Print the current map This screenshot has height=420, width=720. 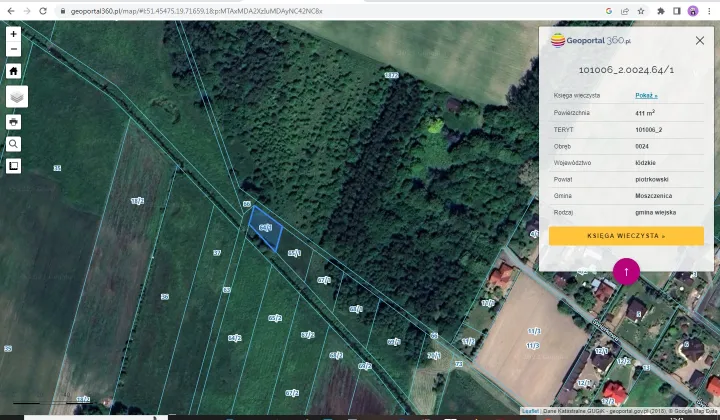[x=13, y=122]
